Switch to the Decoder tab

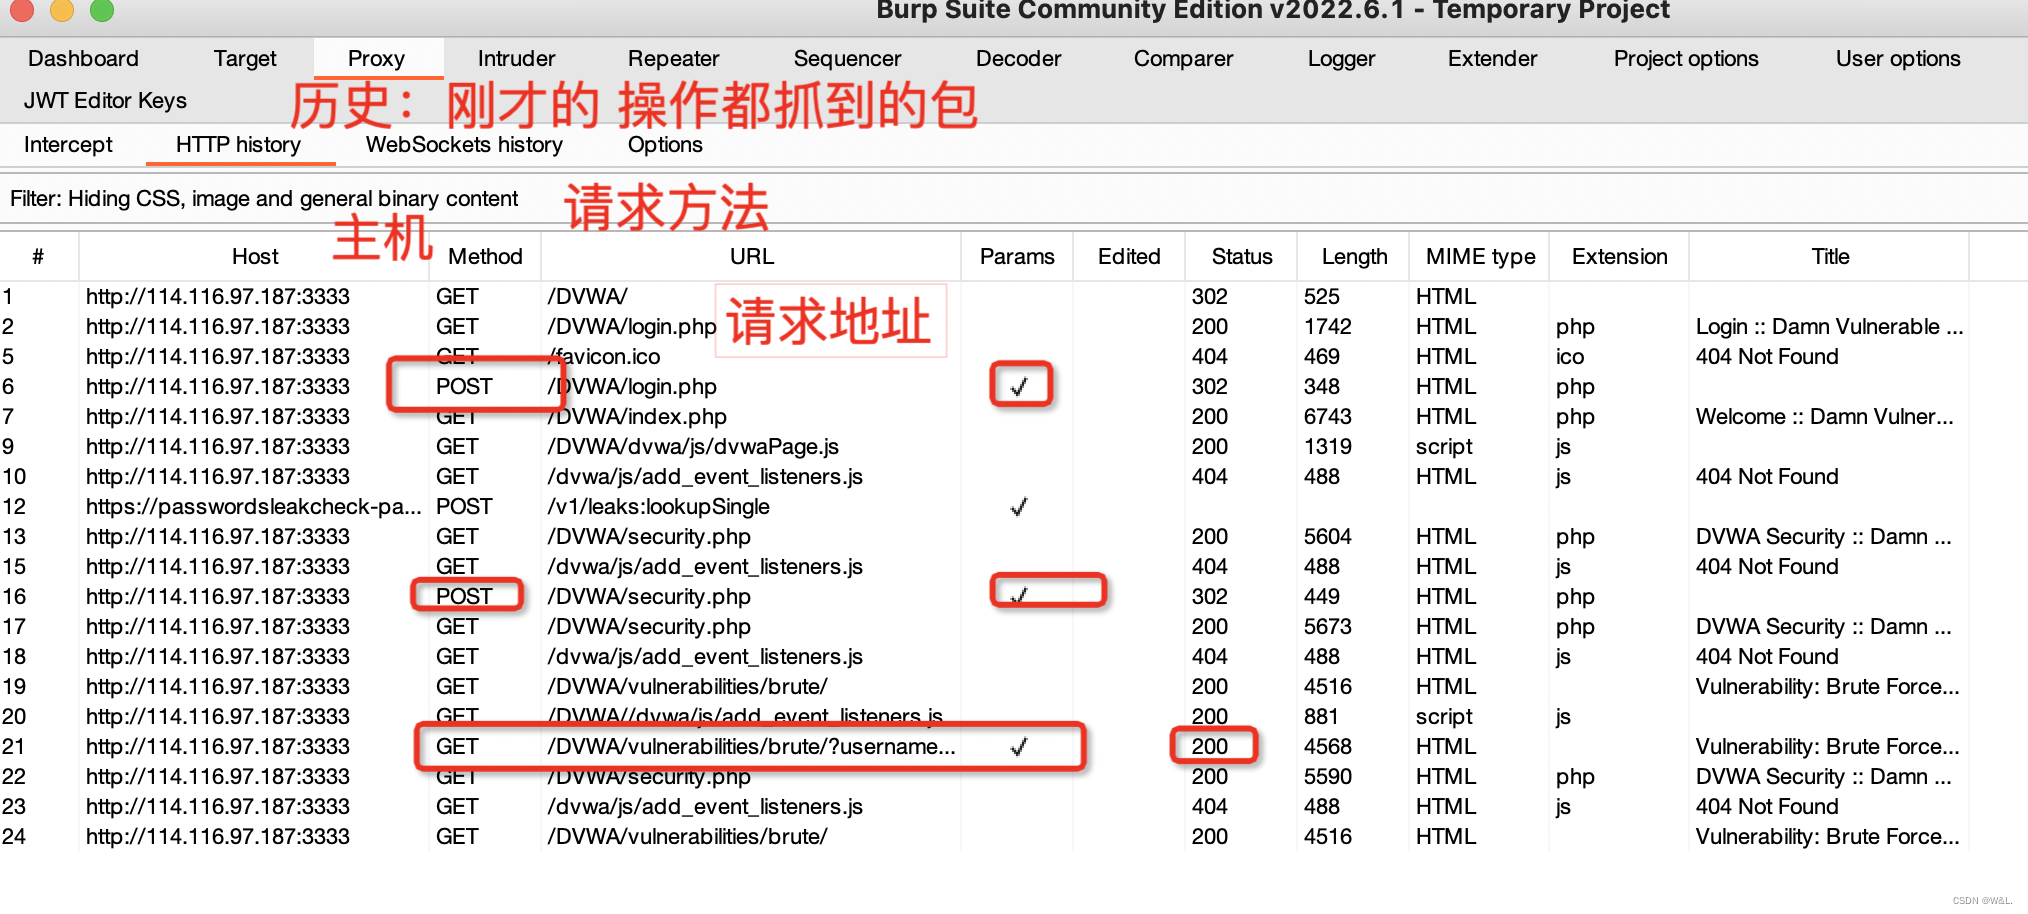pos(1018,59)
